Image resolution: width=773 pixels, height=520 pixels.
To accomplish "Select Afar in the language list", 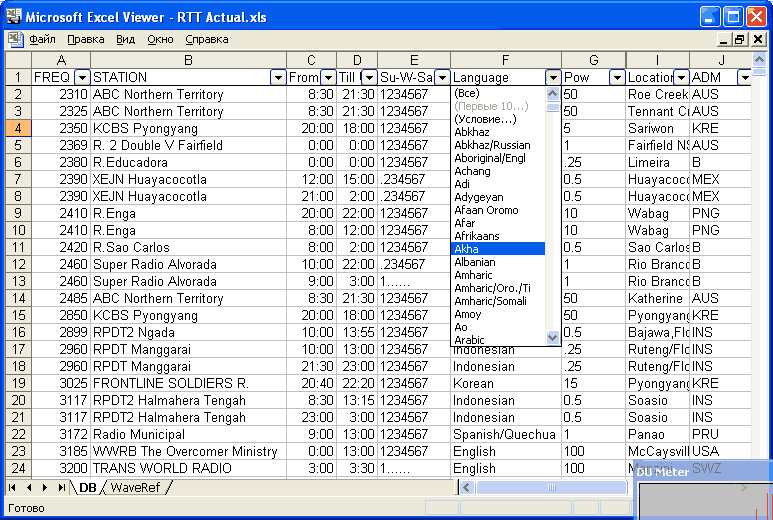I will [x=498, y=223].
